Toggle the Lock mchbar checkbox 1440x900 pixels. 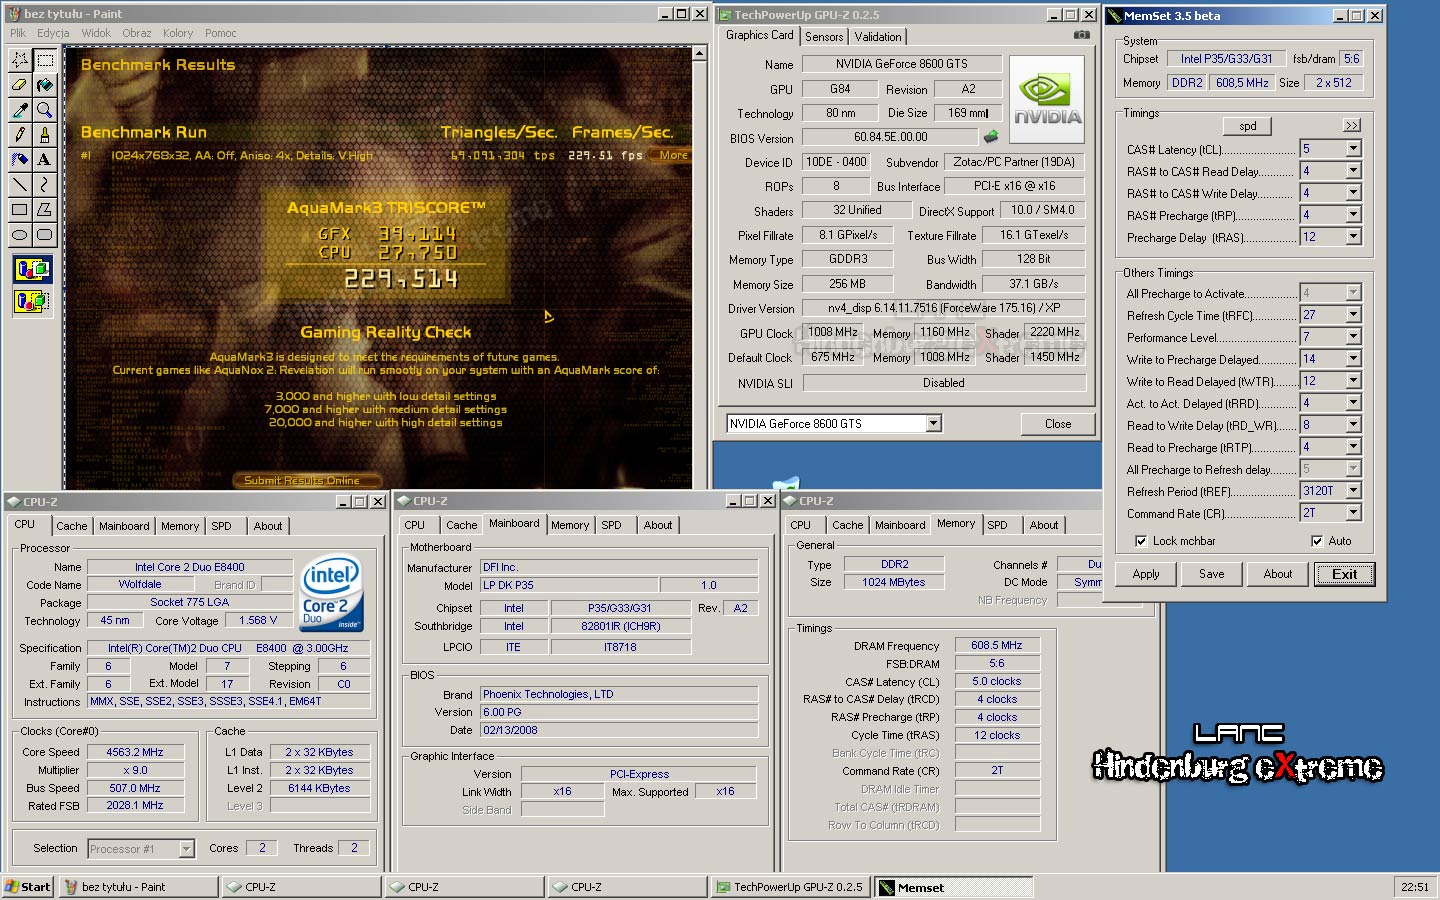coord(1141,541)
